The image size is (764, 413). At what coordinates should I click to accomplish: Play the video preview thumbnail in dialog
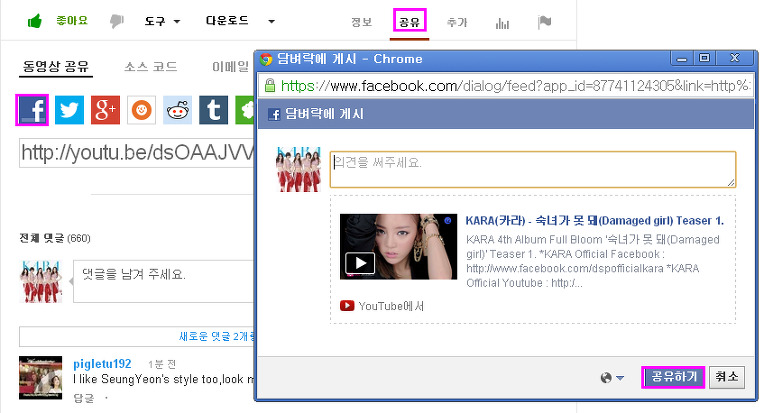(399, 246)
